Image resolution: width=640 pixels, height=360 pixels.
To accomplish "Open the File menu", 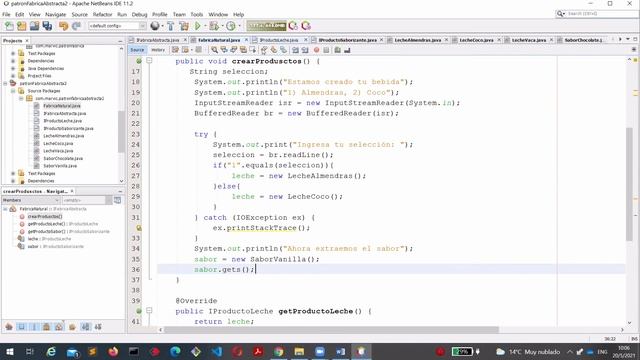I will click(x=6, y=14).
